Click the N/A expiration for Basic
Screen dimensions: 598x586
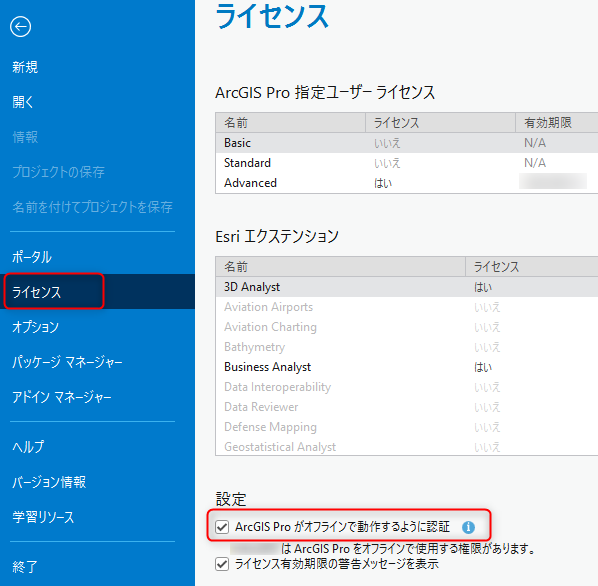tap(535, 143)
